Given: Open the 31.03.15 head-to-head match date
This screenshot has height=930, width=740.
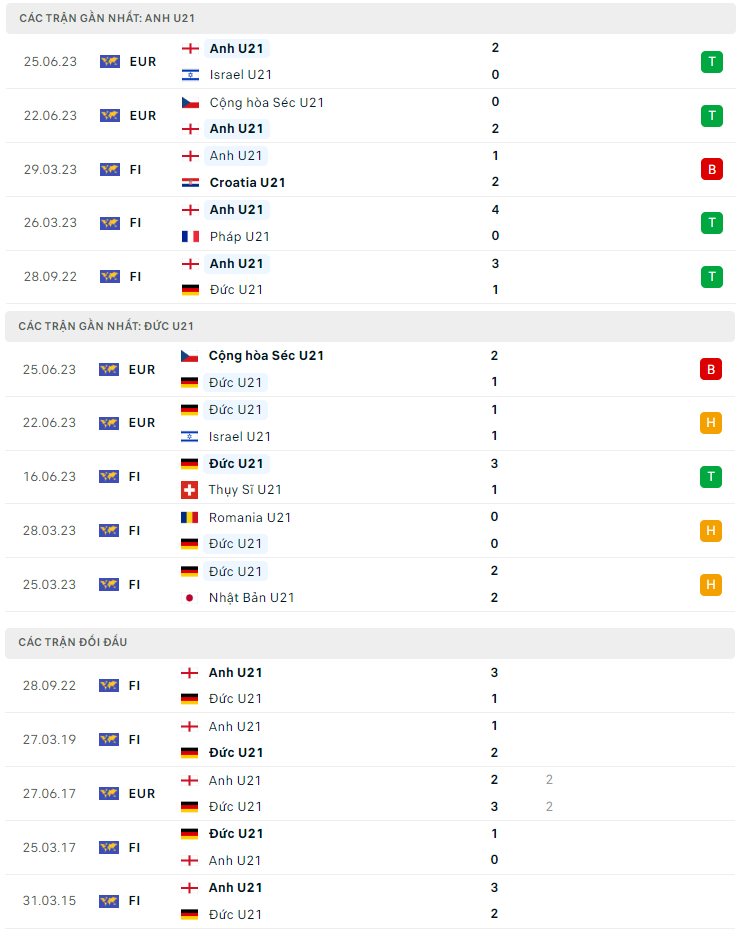Looking at the screenshot, I should (51, 901).
